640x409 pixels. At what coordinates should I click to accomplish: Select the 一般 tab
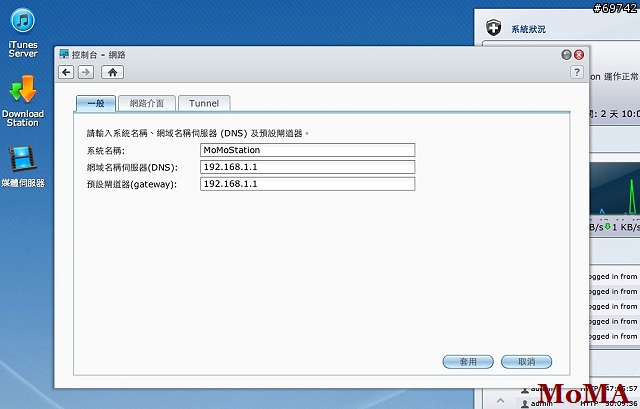coord(96,103)
